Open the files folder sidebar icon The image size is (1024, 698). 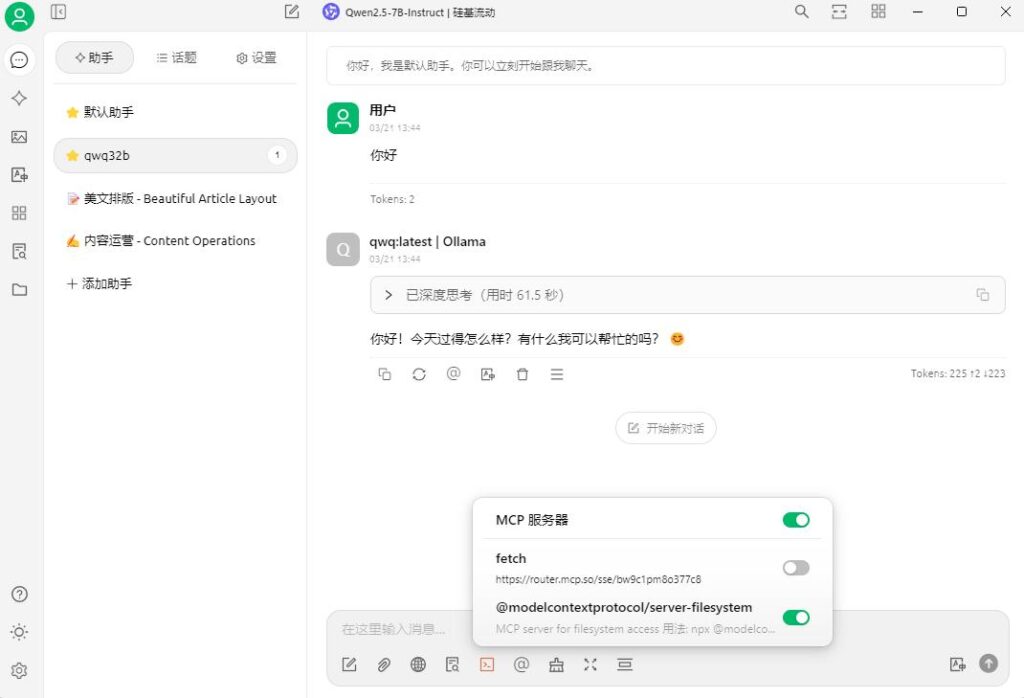click(x=20, y=289)
